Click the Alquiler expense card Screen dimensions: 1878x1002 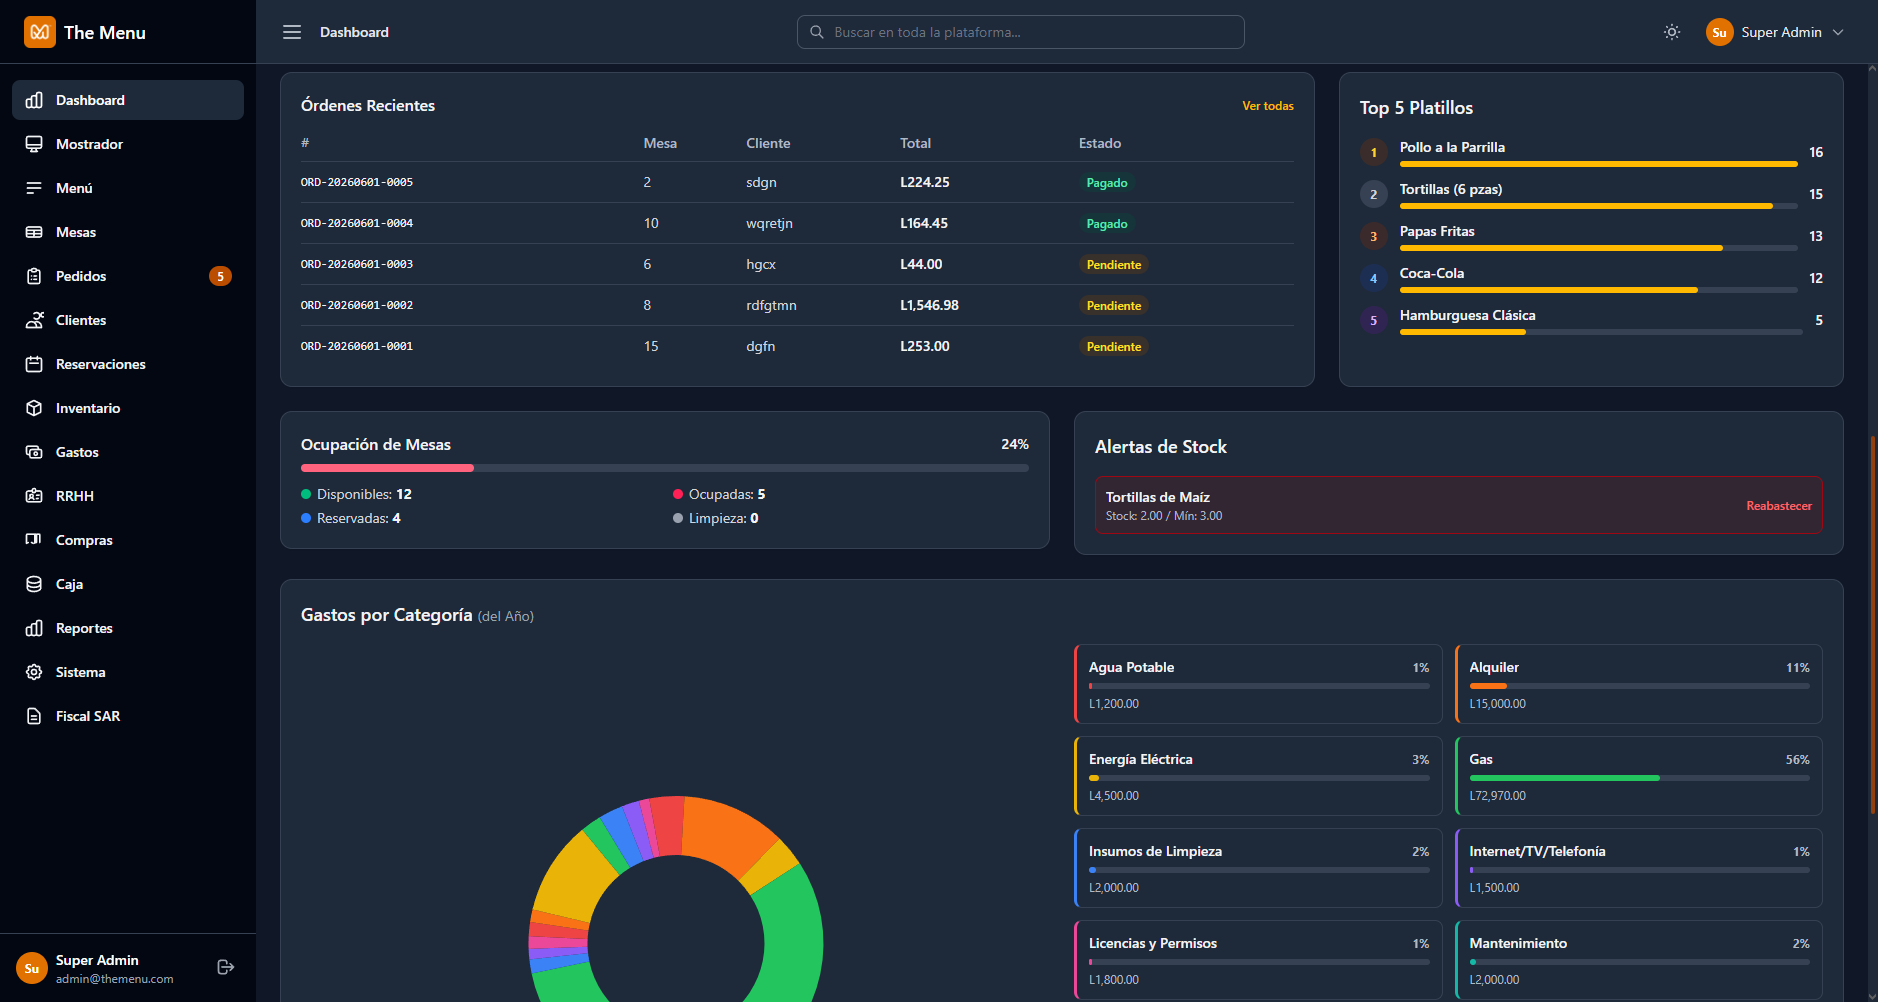point(1638,684)
